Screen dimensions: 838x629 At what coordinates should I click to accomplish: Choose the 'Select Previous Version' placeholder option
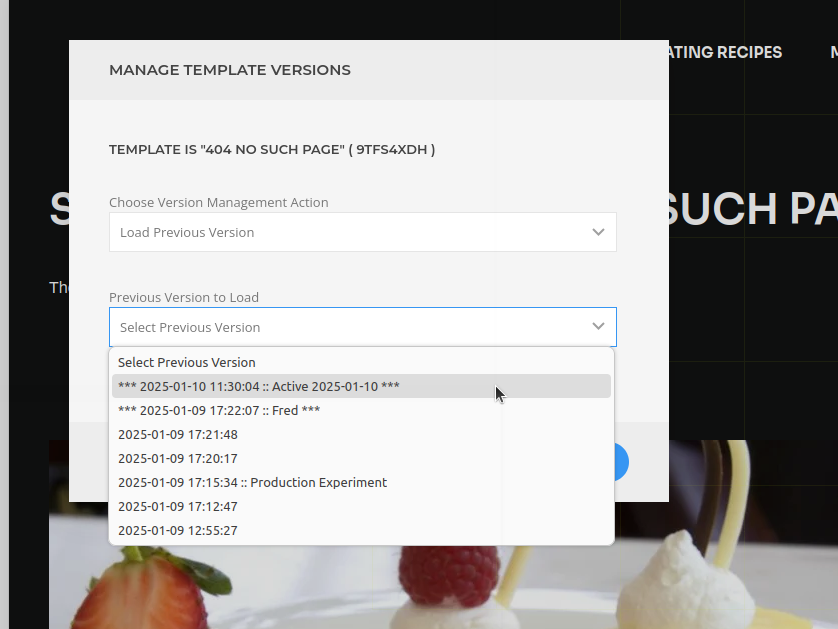361,362
